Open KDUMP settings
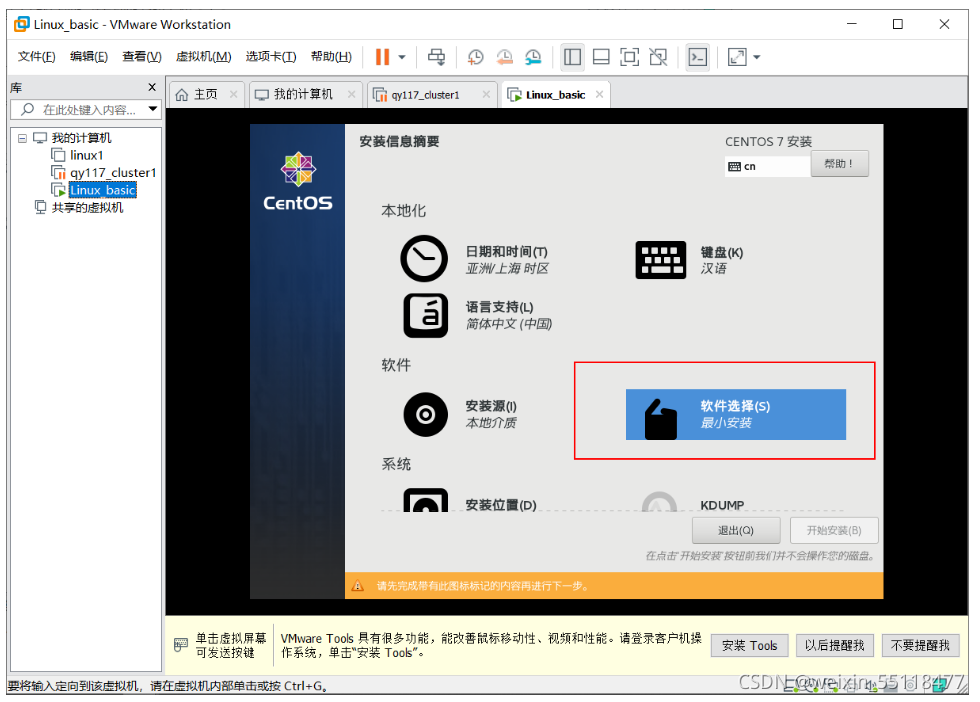Screen dimensions: 980x702 (722, 504)
